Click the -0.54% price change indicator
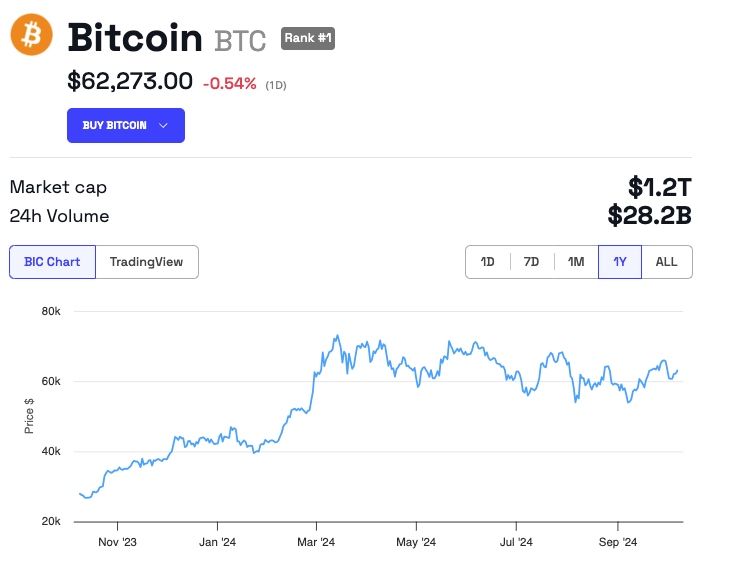This screenshot has width=754, height=577. 229,83
